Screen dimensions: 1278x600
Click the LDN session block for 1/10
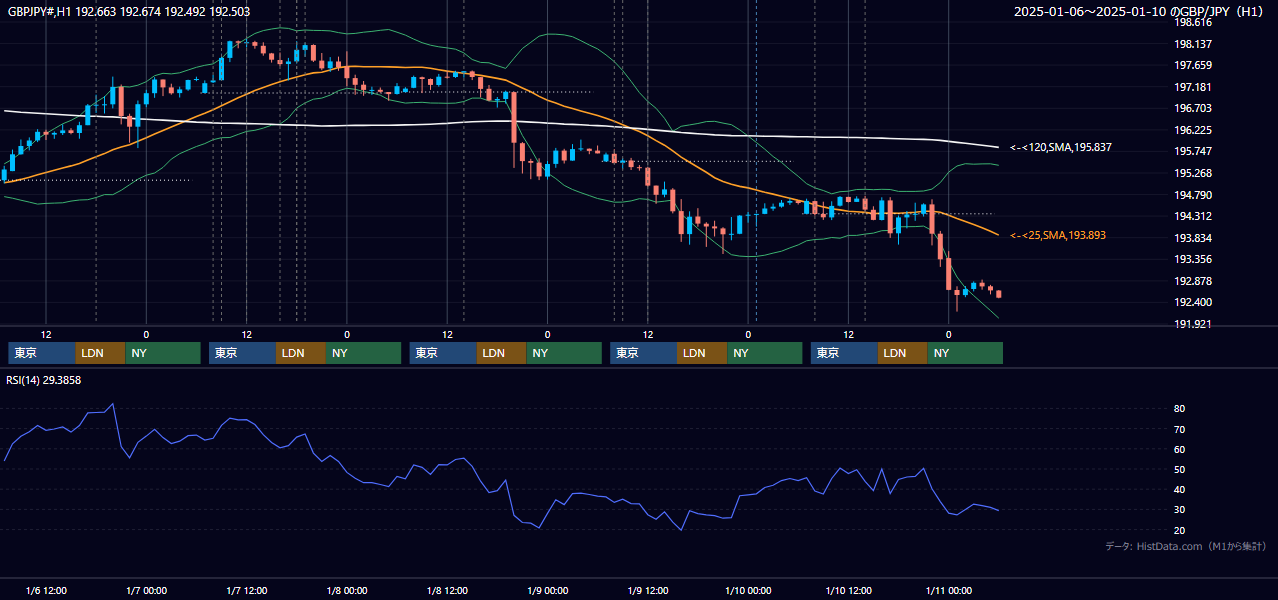point(903,353)
